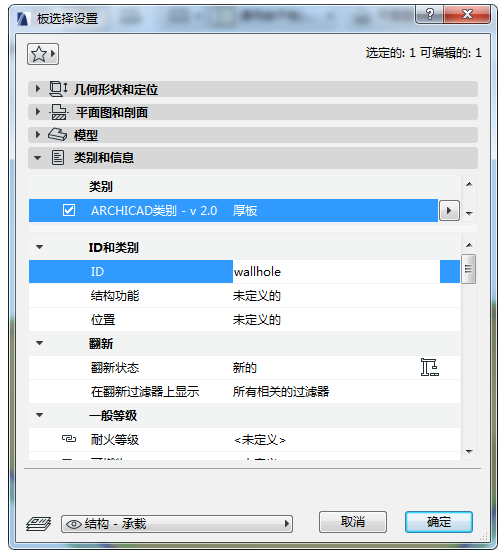
Task: Click scroll down arrow of classification list
Action: coord(469,213)
